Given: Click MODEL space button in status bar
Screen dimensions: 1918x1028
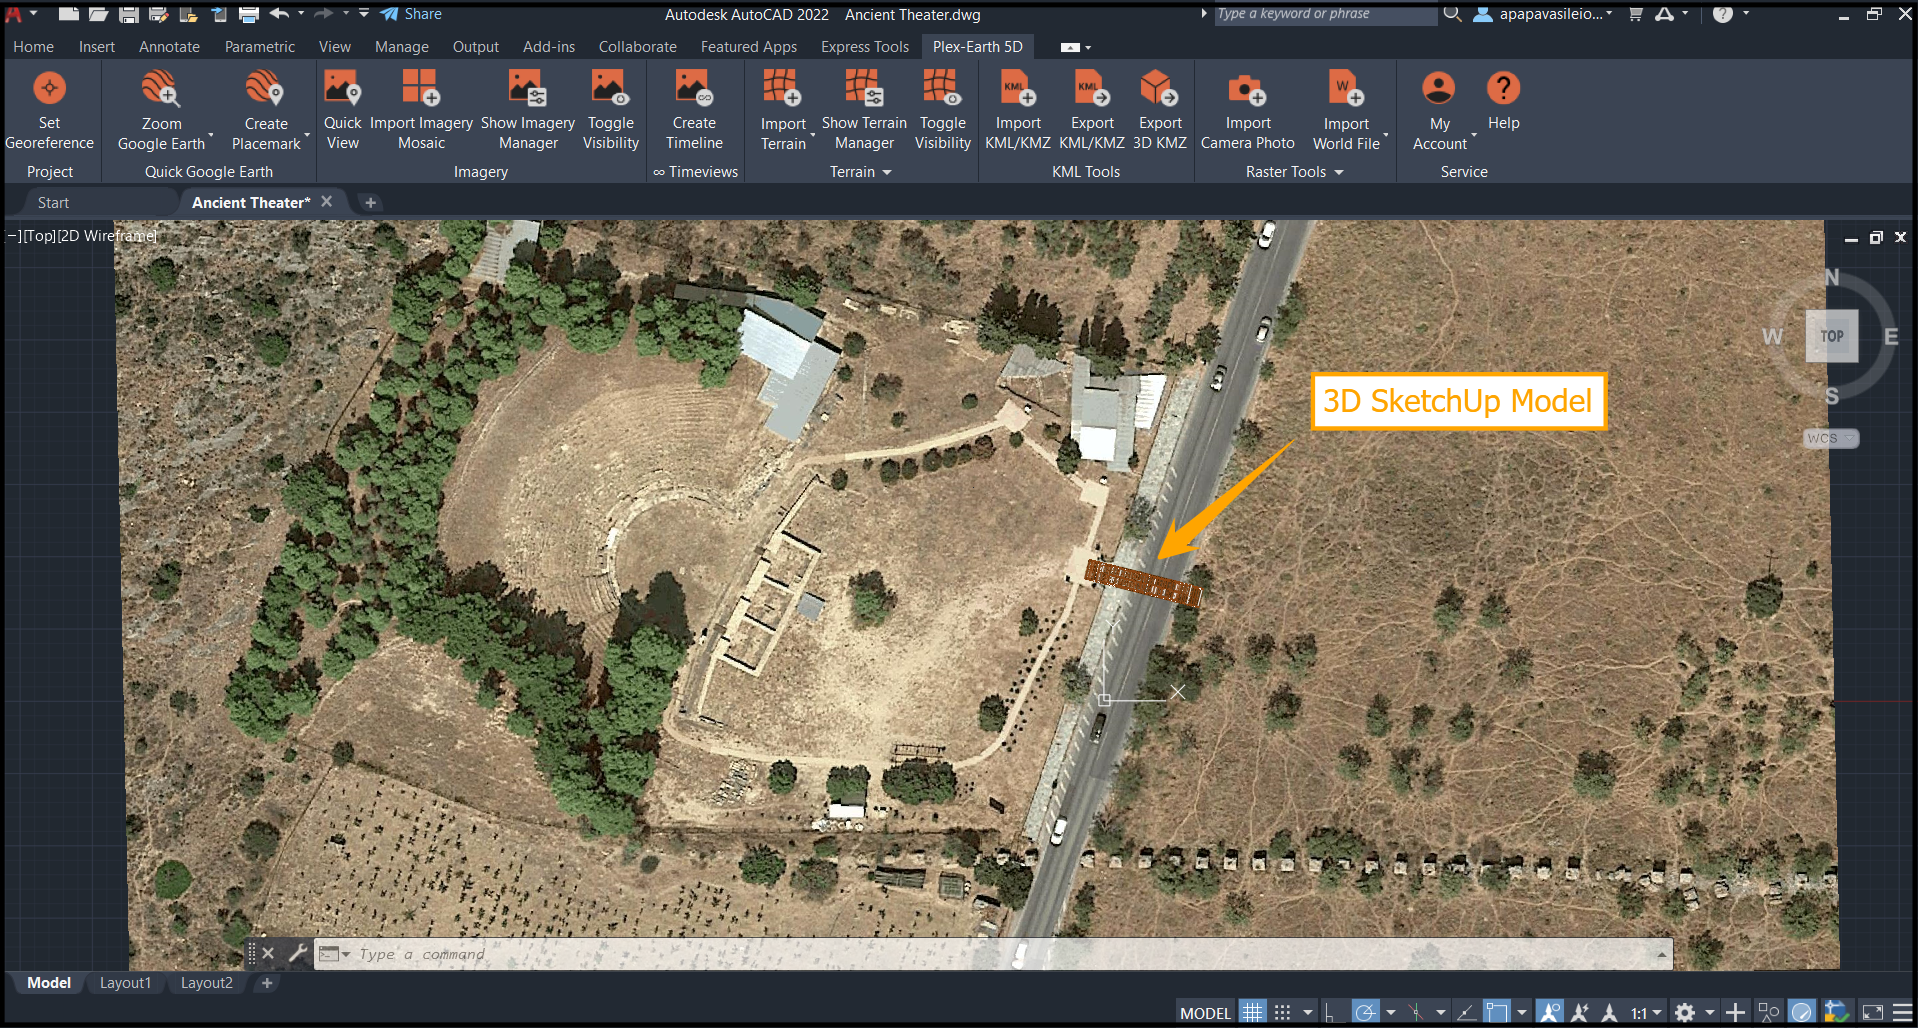Looking at the screenshot, I should (1205, 1013).
